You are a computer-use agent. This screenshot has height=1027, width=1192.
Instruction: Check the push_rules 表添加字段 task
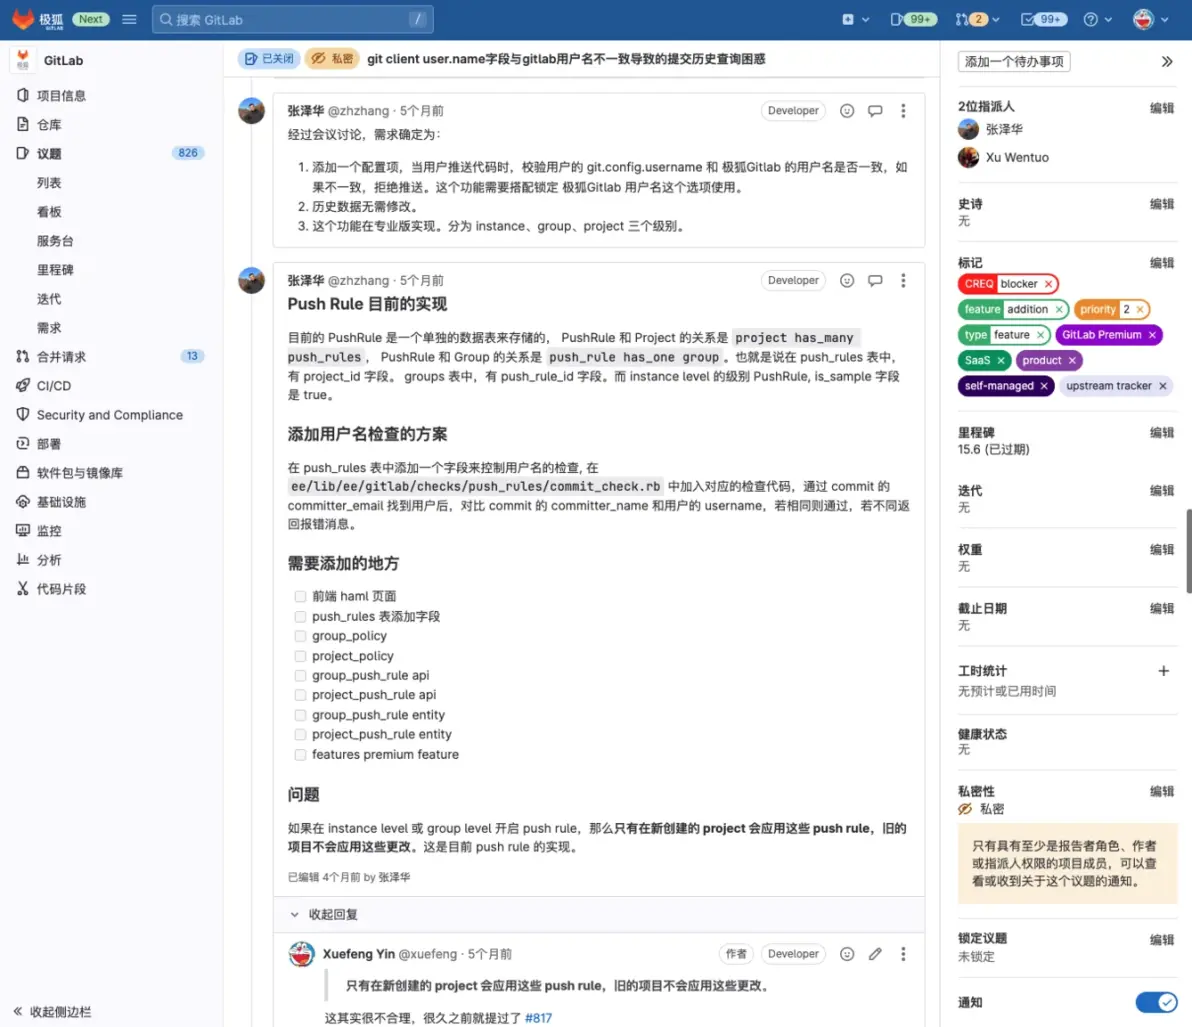click(x=300, y=617)
